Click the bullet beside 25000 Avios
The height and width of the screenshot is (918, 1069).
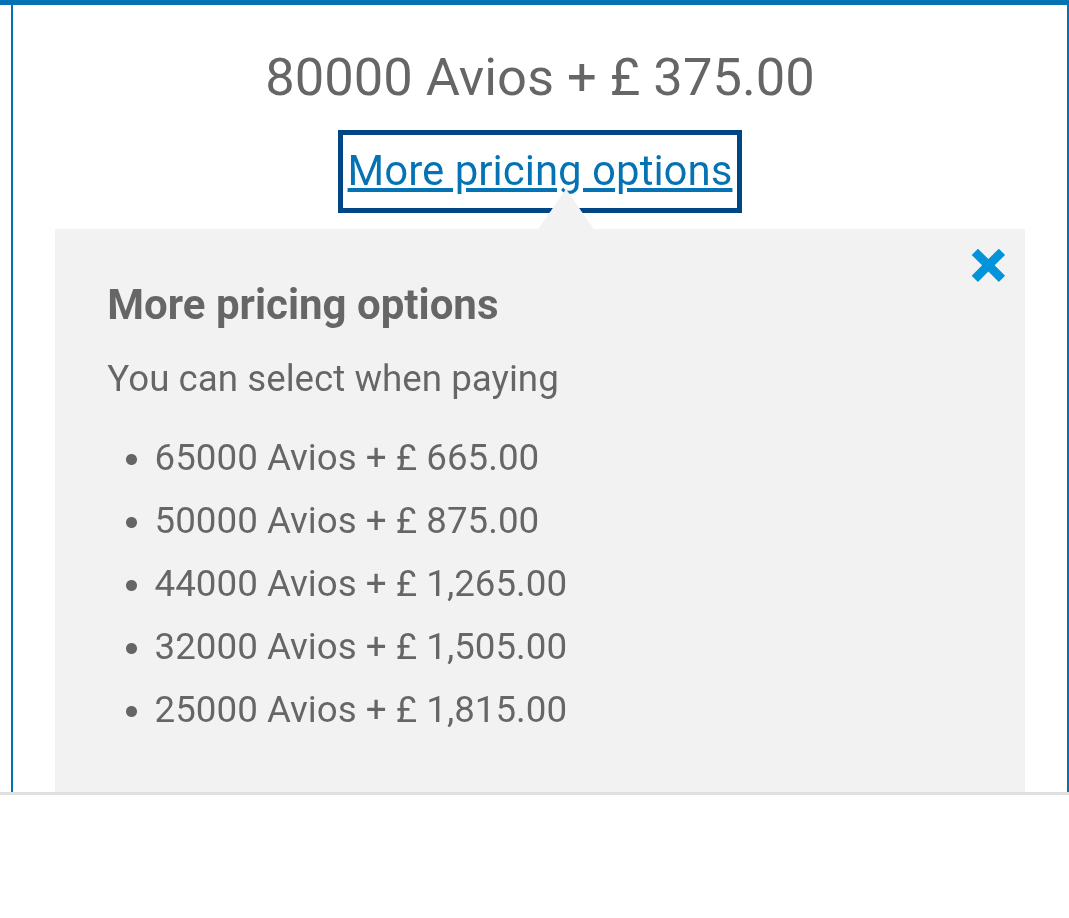pos(132,712)
